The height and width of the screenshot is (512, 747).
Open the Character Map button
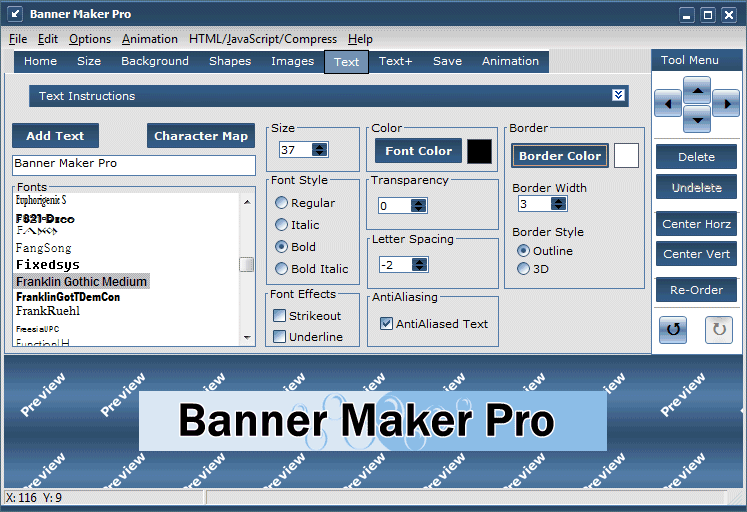(200, 136)
